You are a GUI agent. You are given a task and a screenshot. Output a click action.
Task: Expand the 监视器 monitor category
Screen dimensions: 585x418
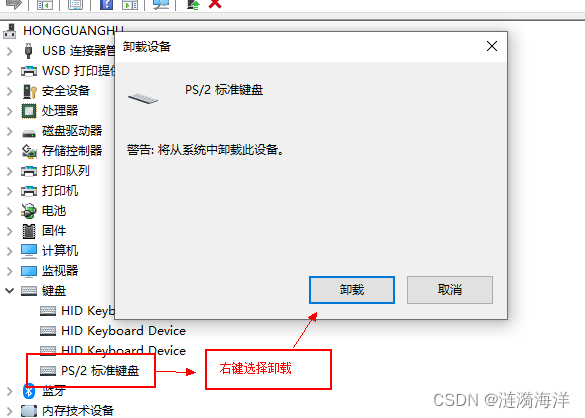pyautogui.click(x=10, y=271)
